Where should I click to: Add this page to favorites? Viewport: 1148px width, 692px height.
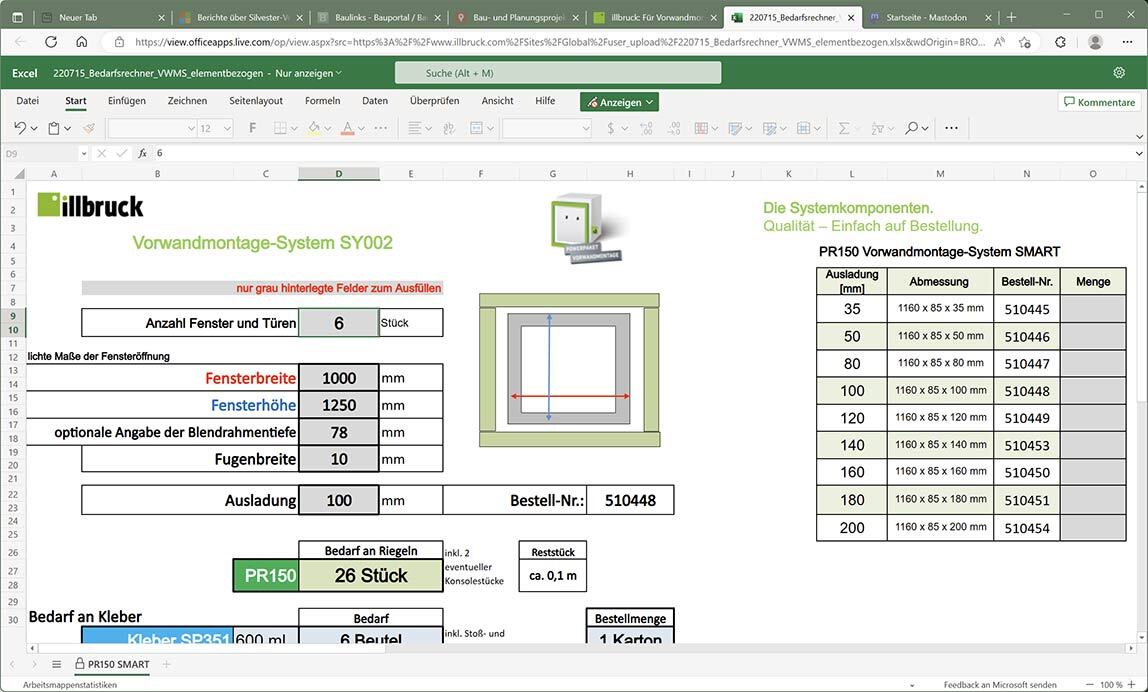tap(1024, 42)
